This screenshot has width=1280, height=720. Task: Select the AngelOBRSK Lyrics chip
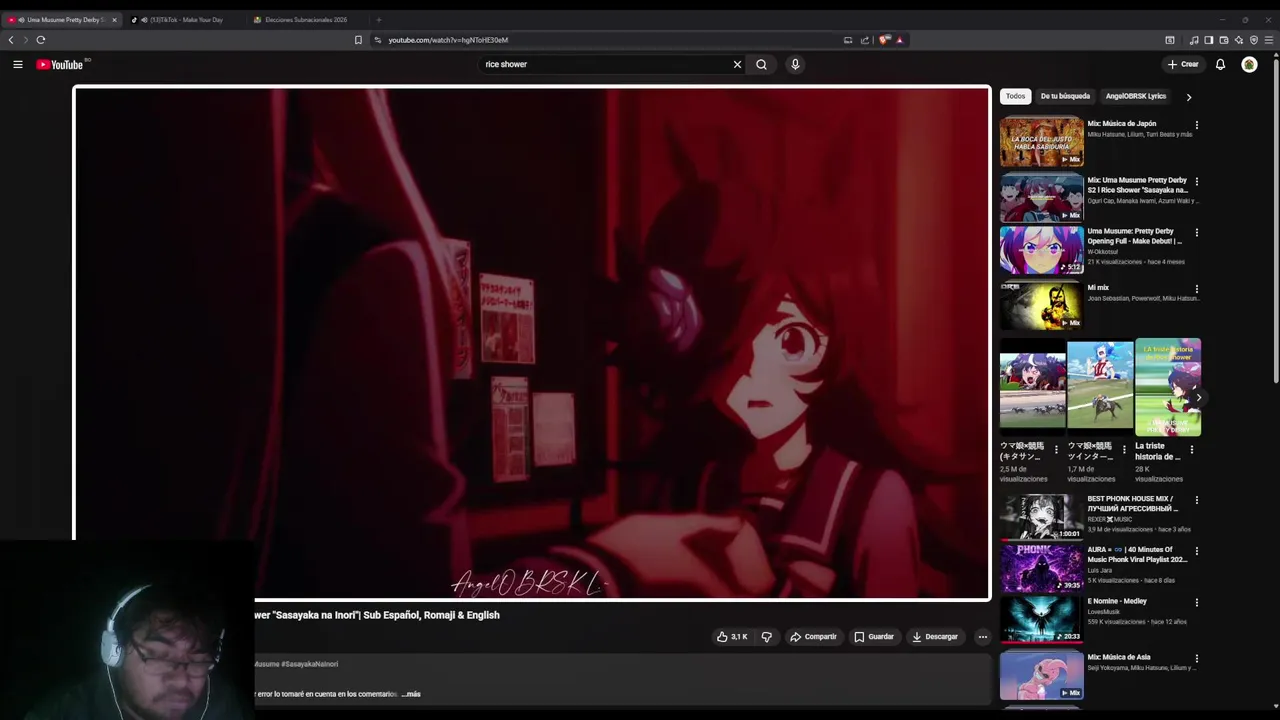(x=1136, y=96)
